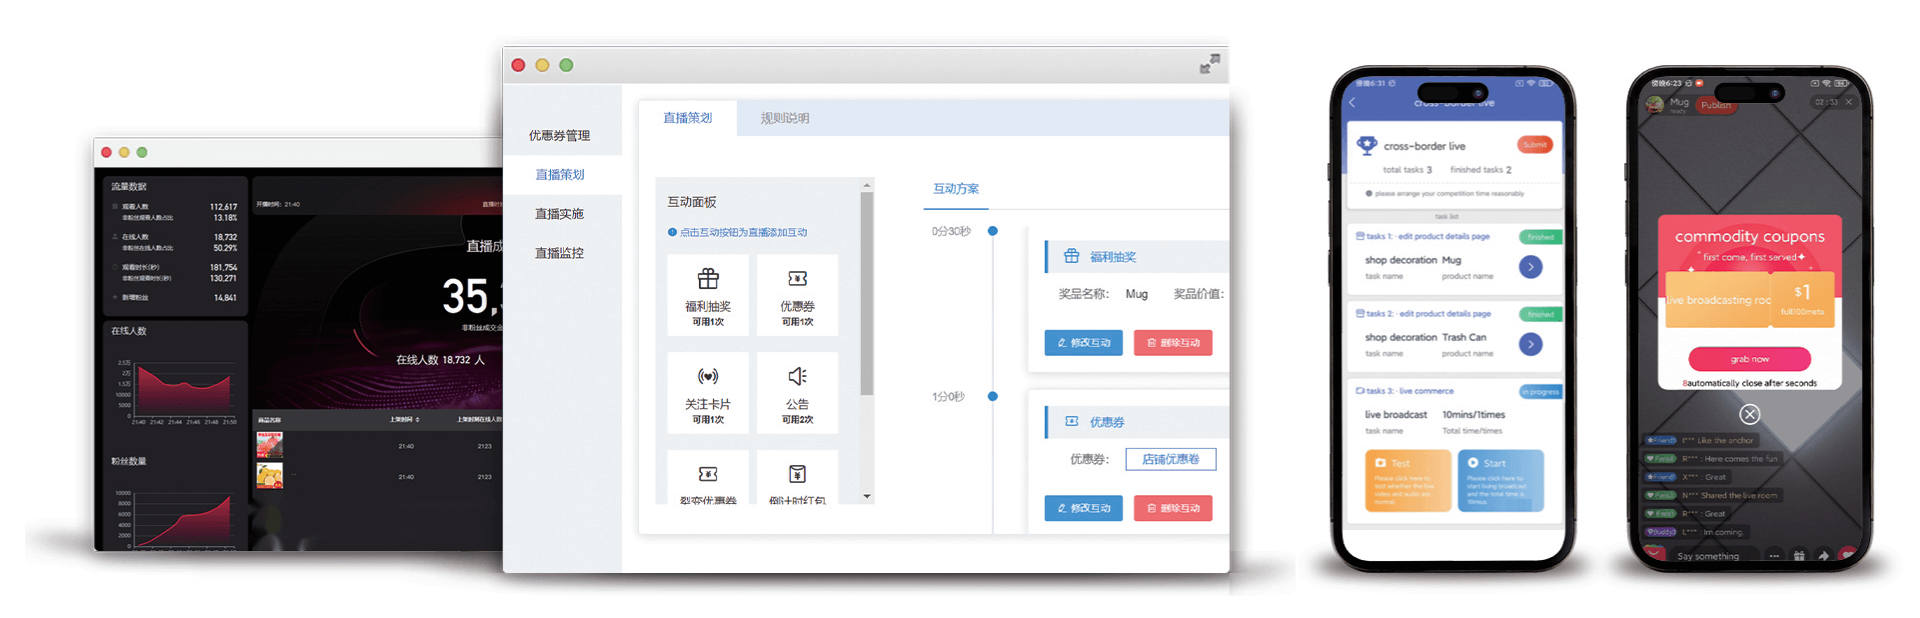
Task: Switch to the 规则说明 tab
Action: [x=785, y=118]
